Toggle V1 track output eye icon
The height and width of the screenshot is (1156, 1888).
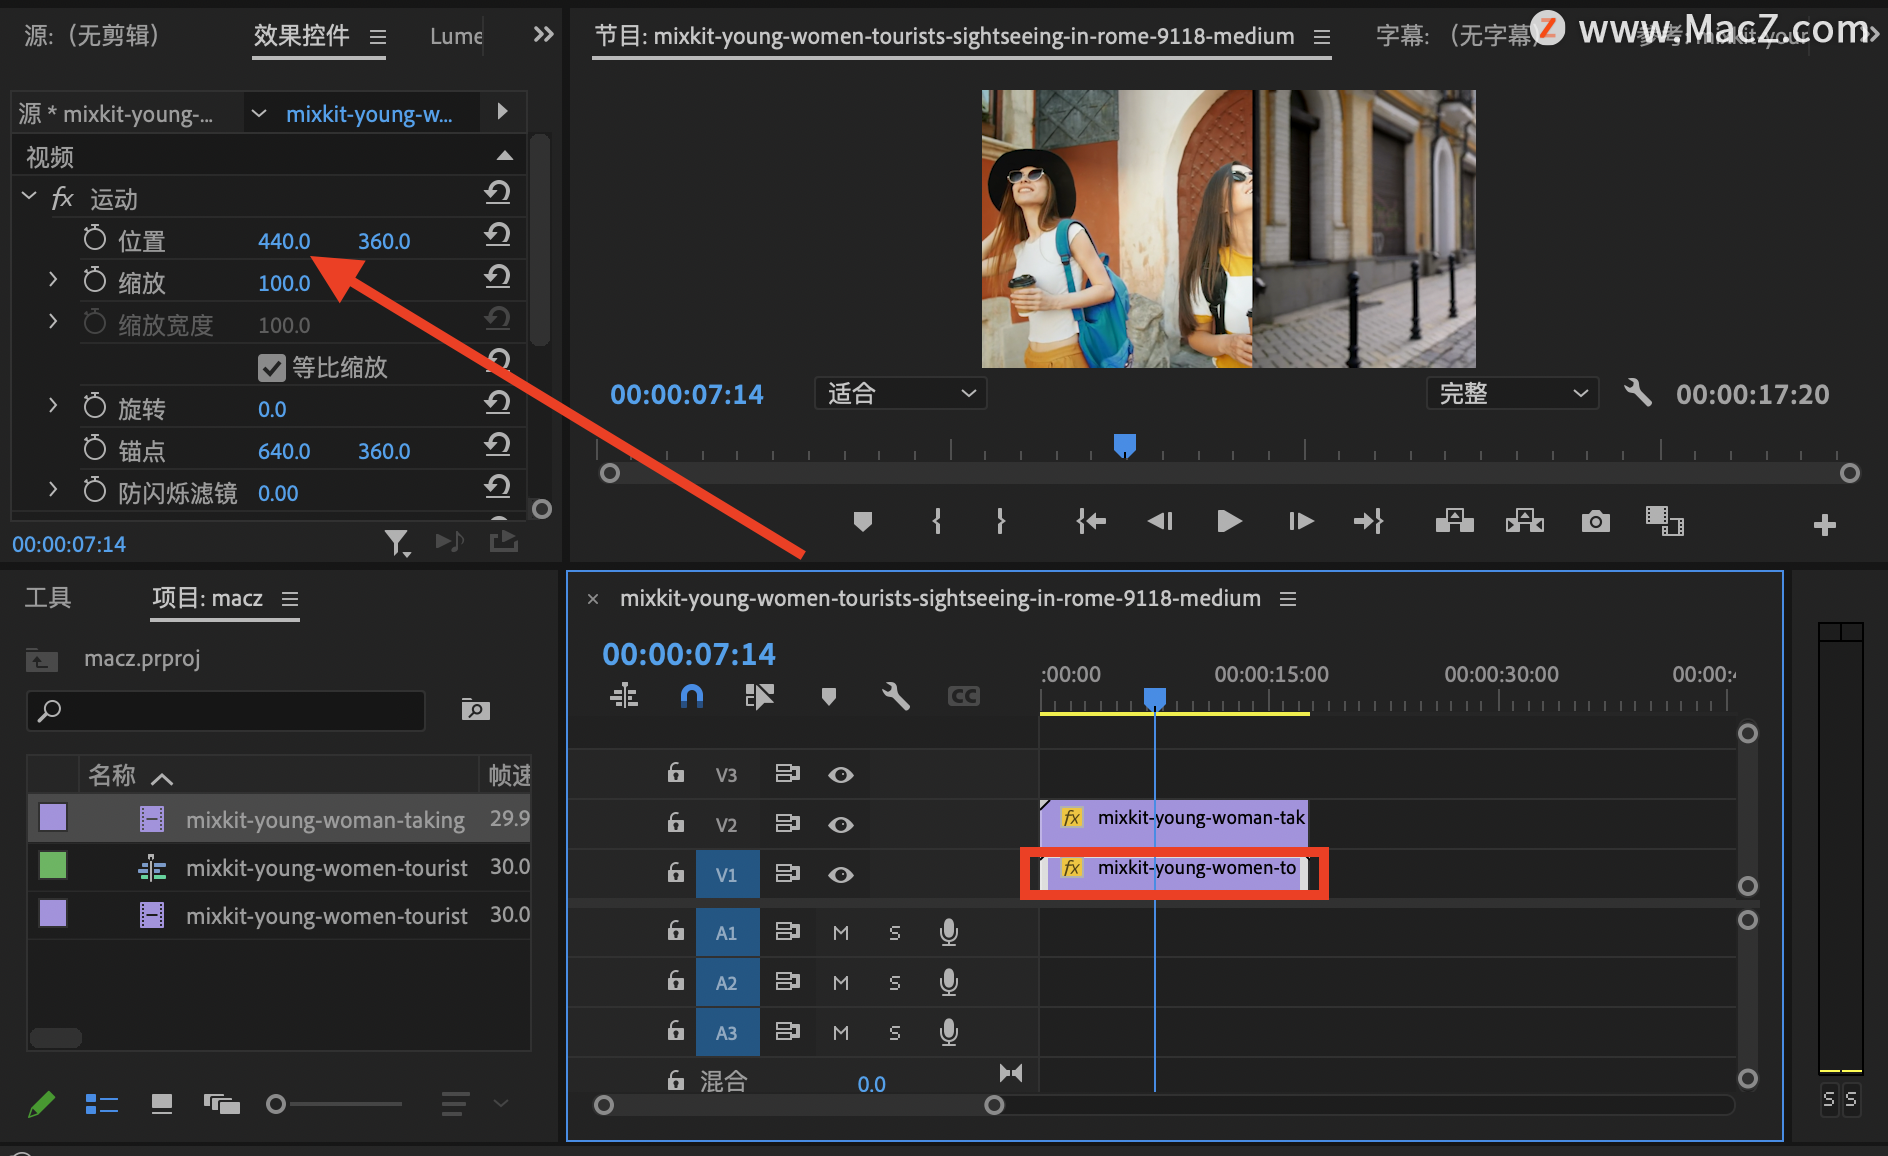841,875
